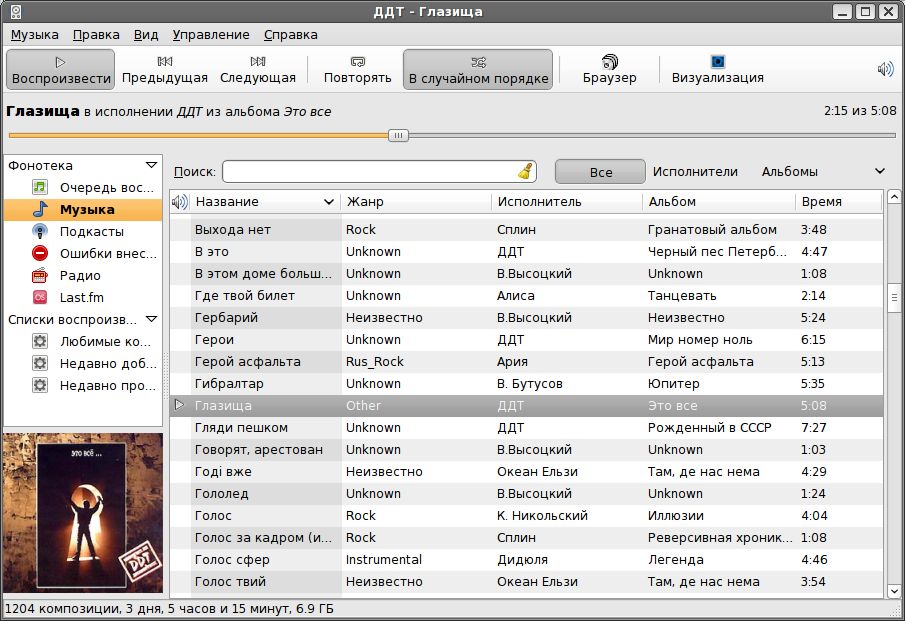Viewport: 905px width, 621px height.
Task: Select the Радио icon
Action: coord(40,275)
